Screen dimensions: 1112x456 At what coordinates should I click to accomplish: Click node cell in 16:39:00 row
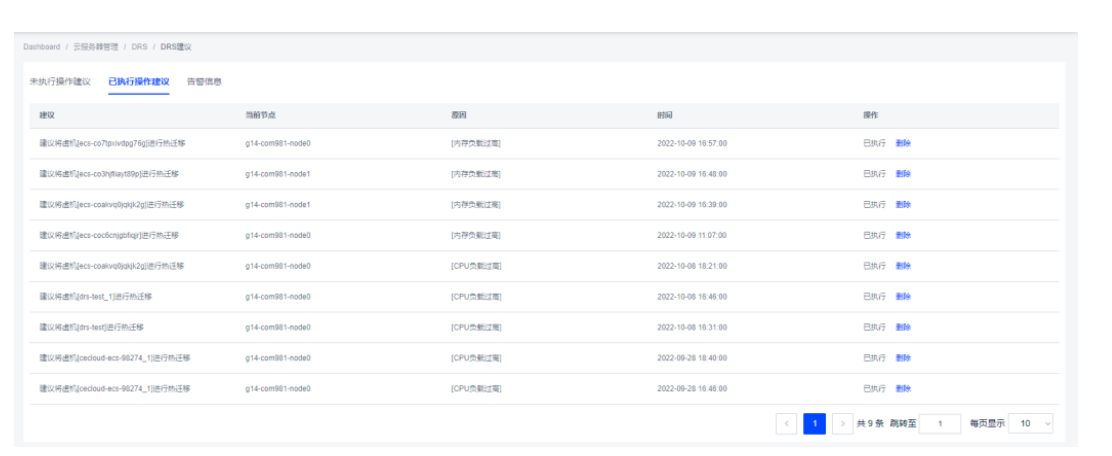pyautogui.click(x=278, y=204)
